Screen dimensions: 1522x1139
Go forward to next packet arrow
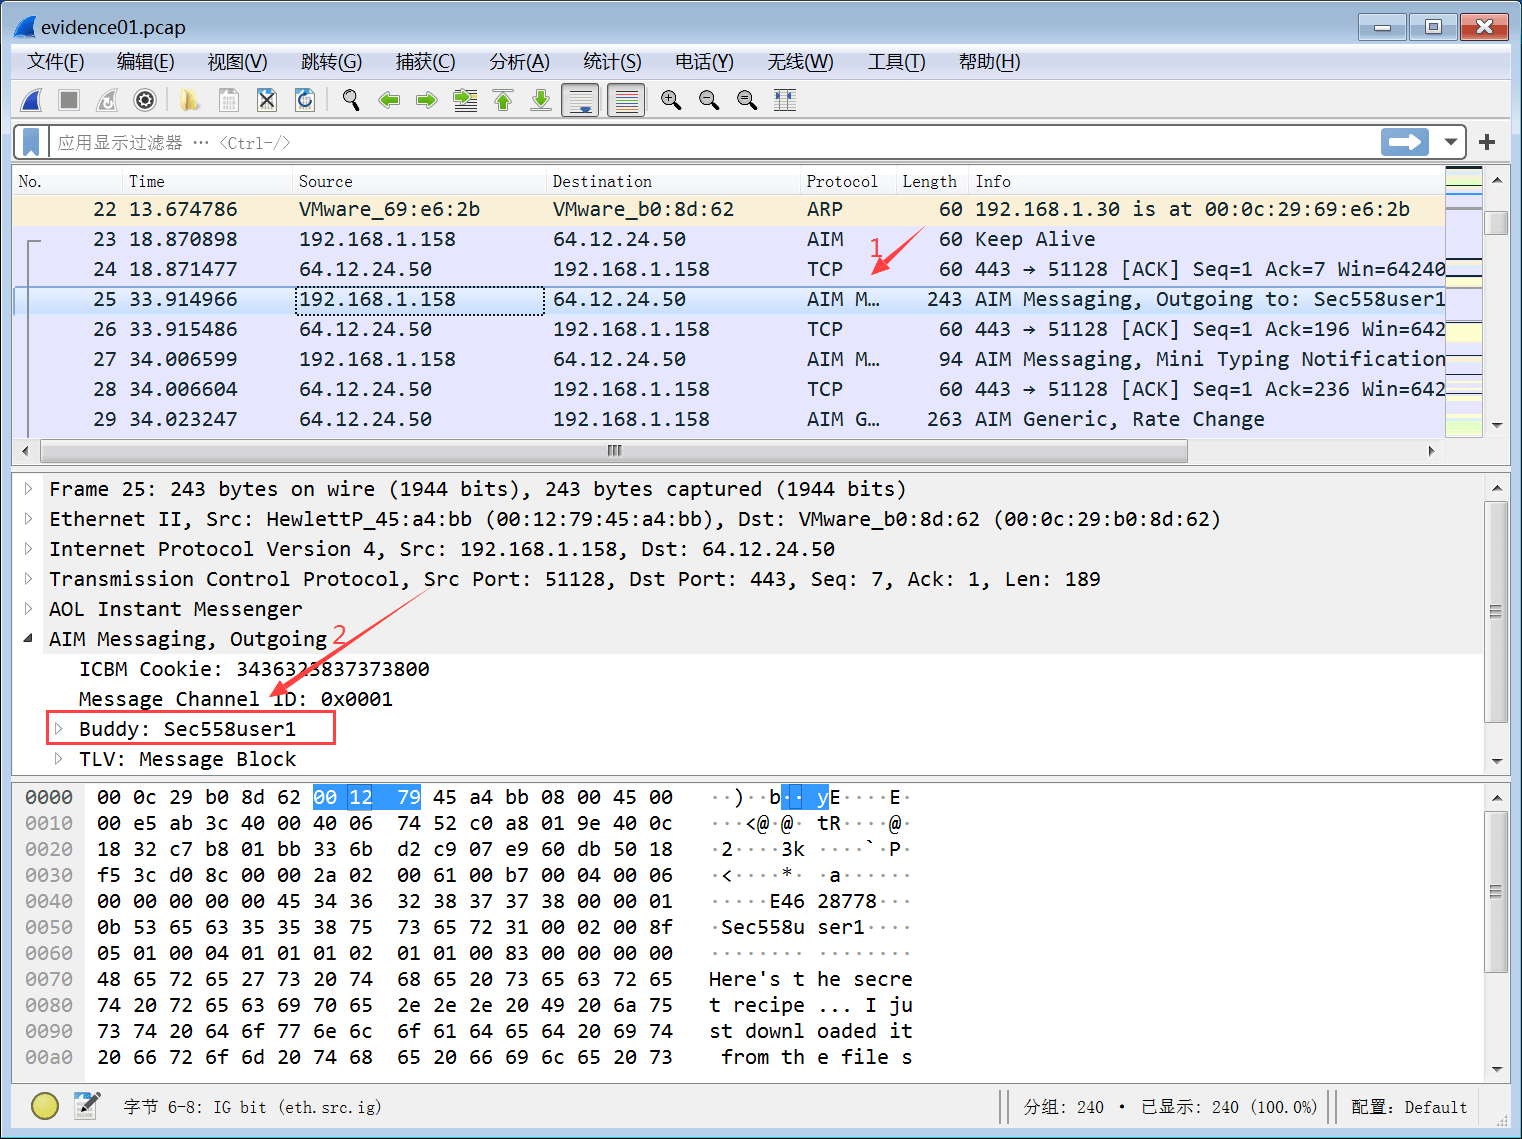click(427, 100)
